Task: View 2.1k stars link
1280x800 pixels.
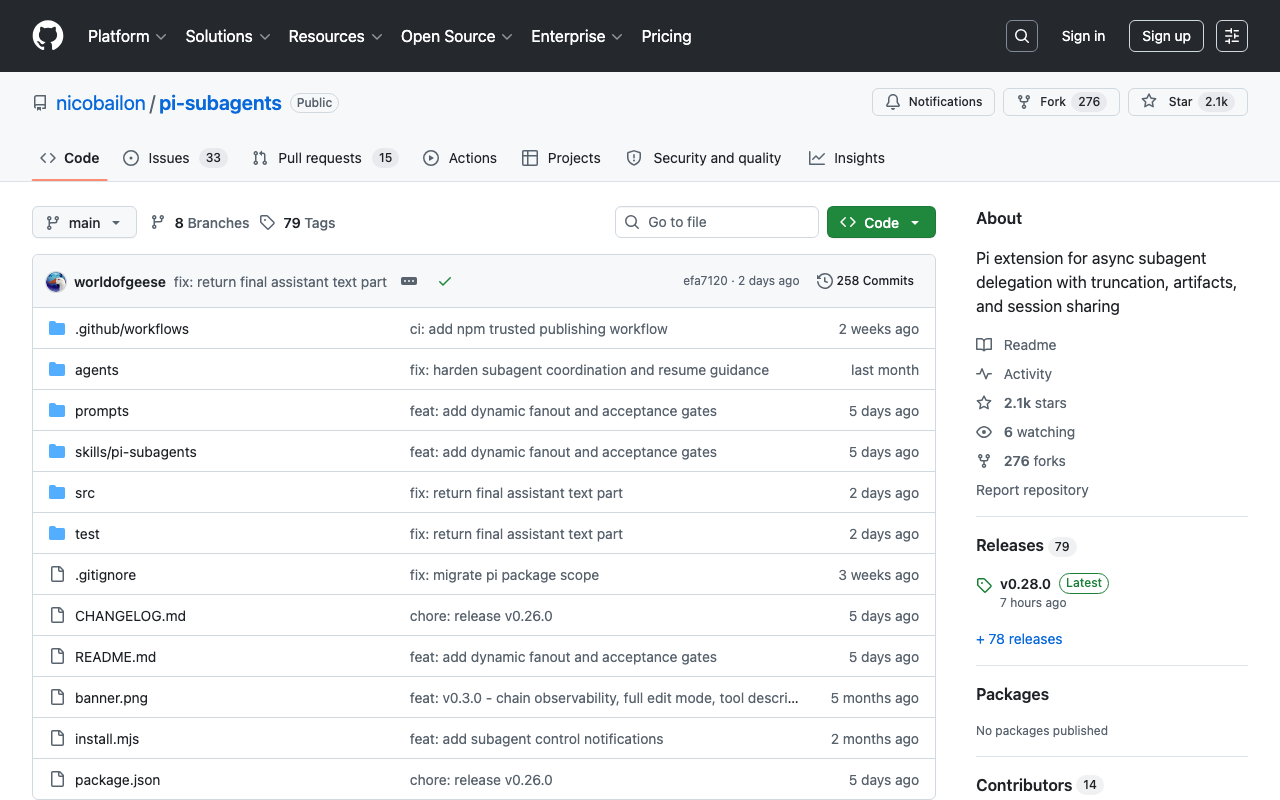Action: [x=1021, y=403]
